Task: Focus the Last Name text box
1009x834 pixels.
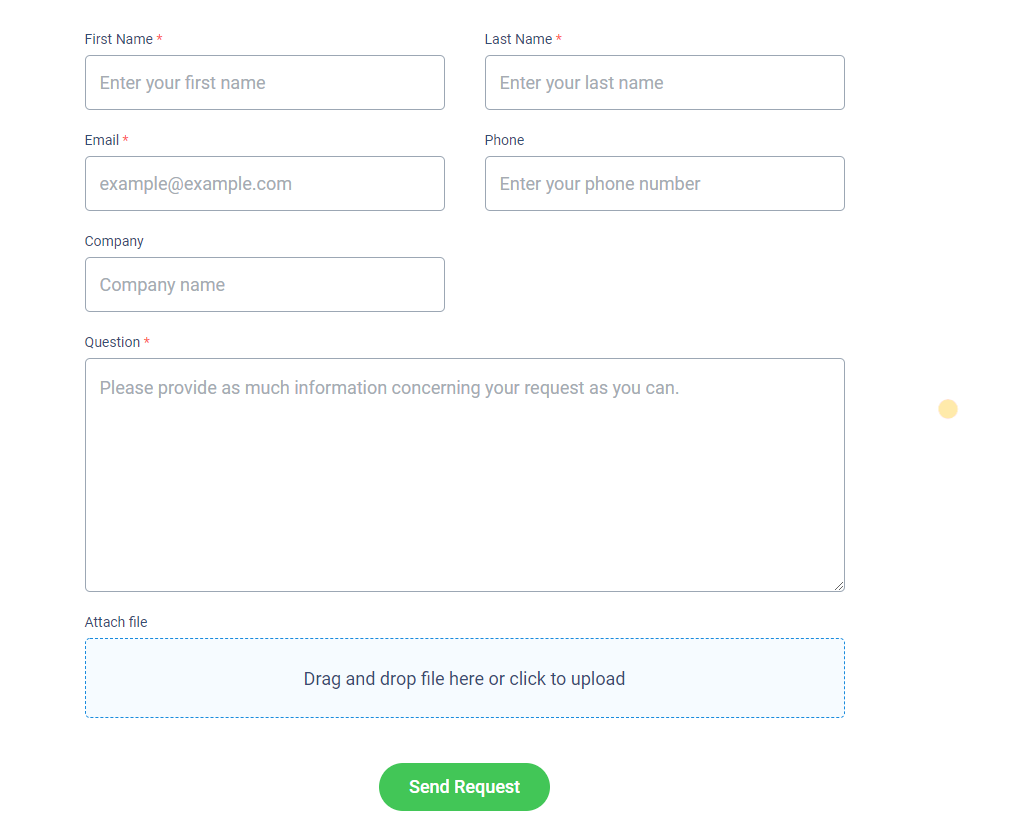Action: tap(664, 83)
